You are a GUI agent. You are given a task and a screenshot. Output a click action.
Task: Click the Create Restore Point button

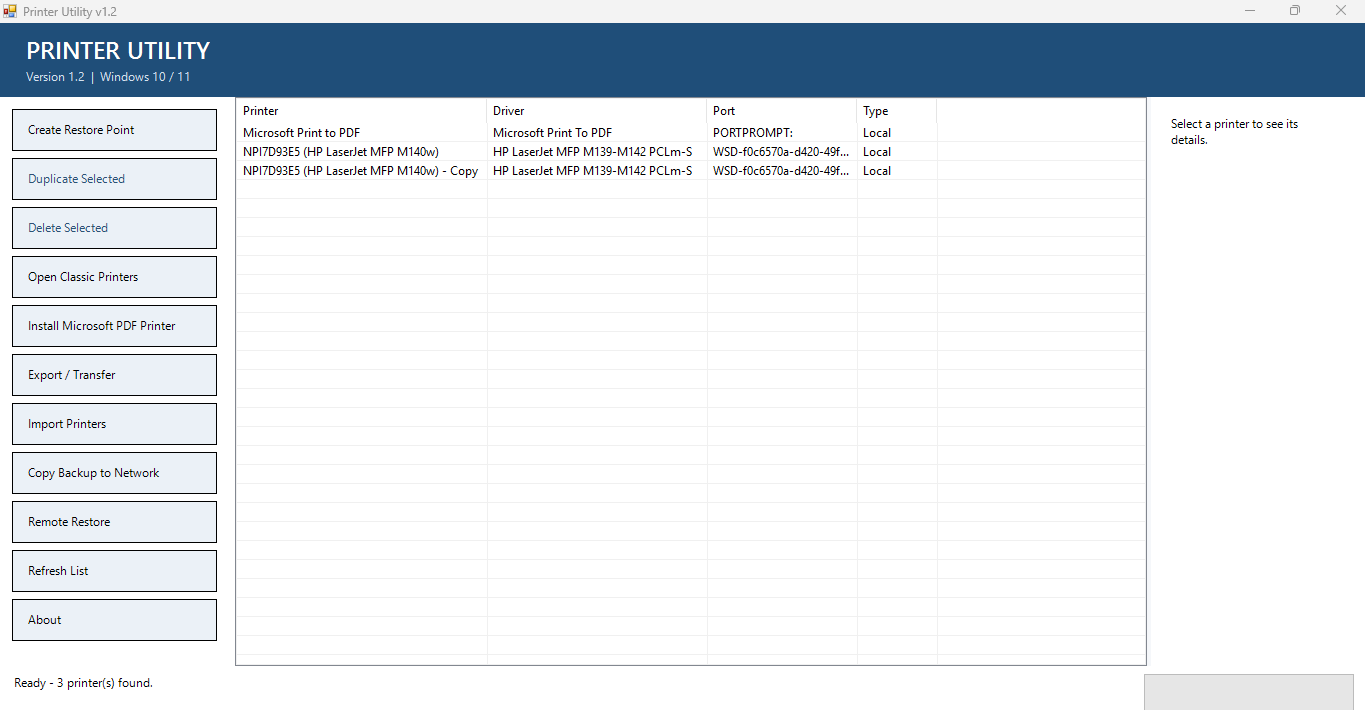coord(114,130)
